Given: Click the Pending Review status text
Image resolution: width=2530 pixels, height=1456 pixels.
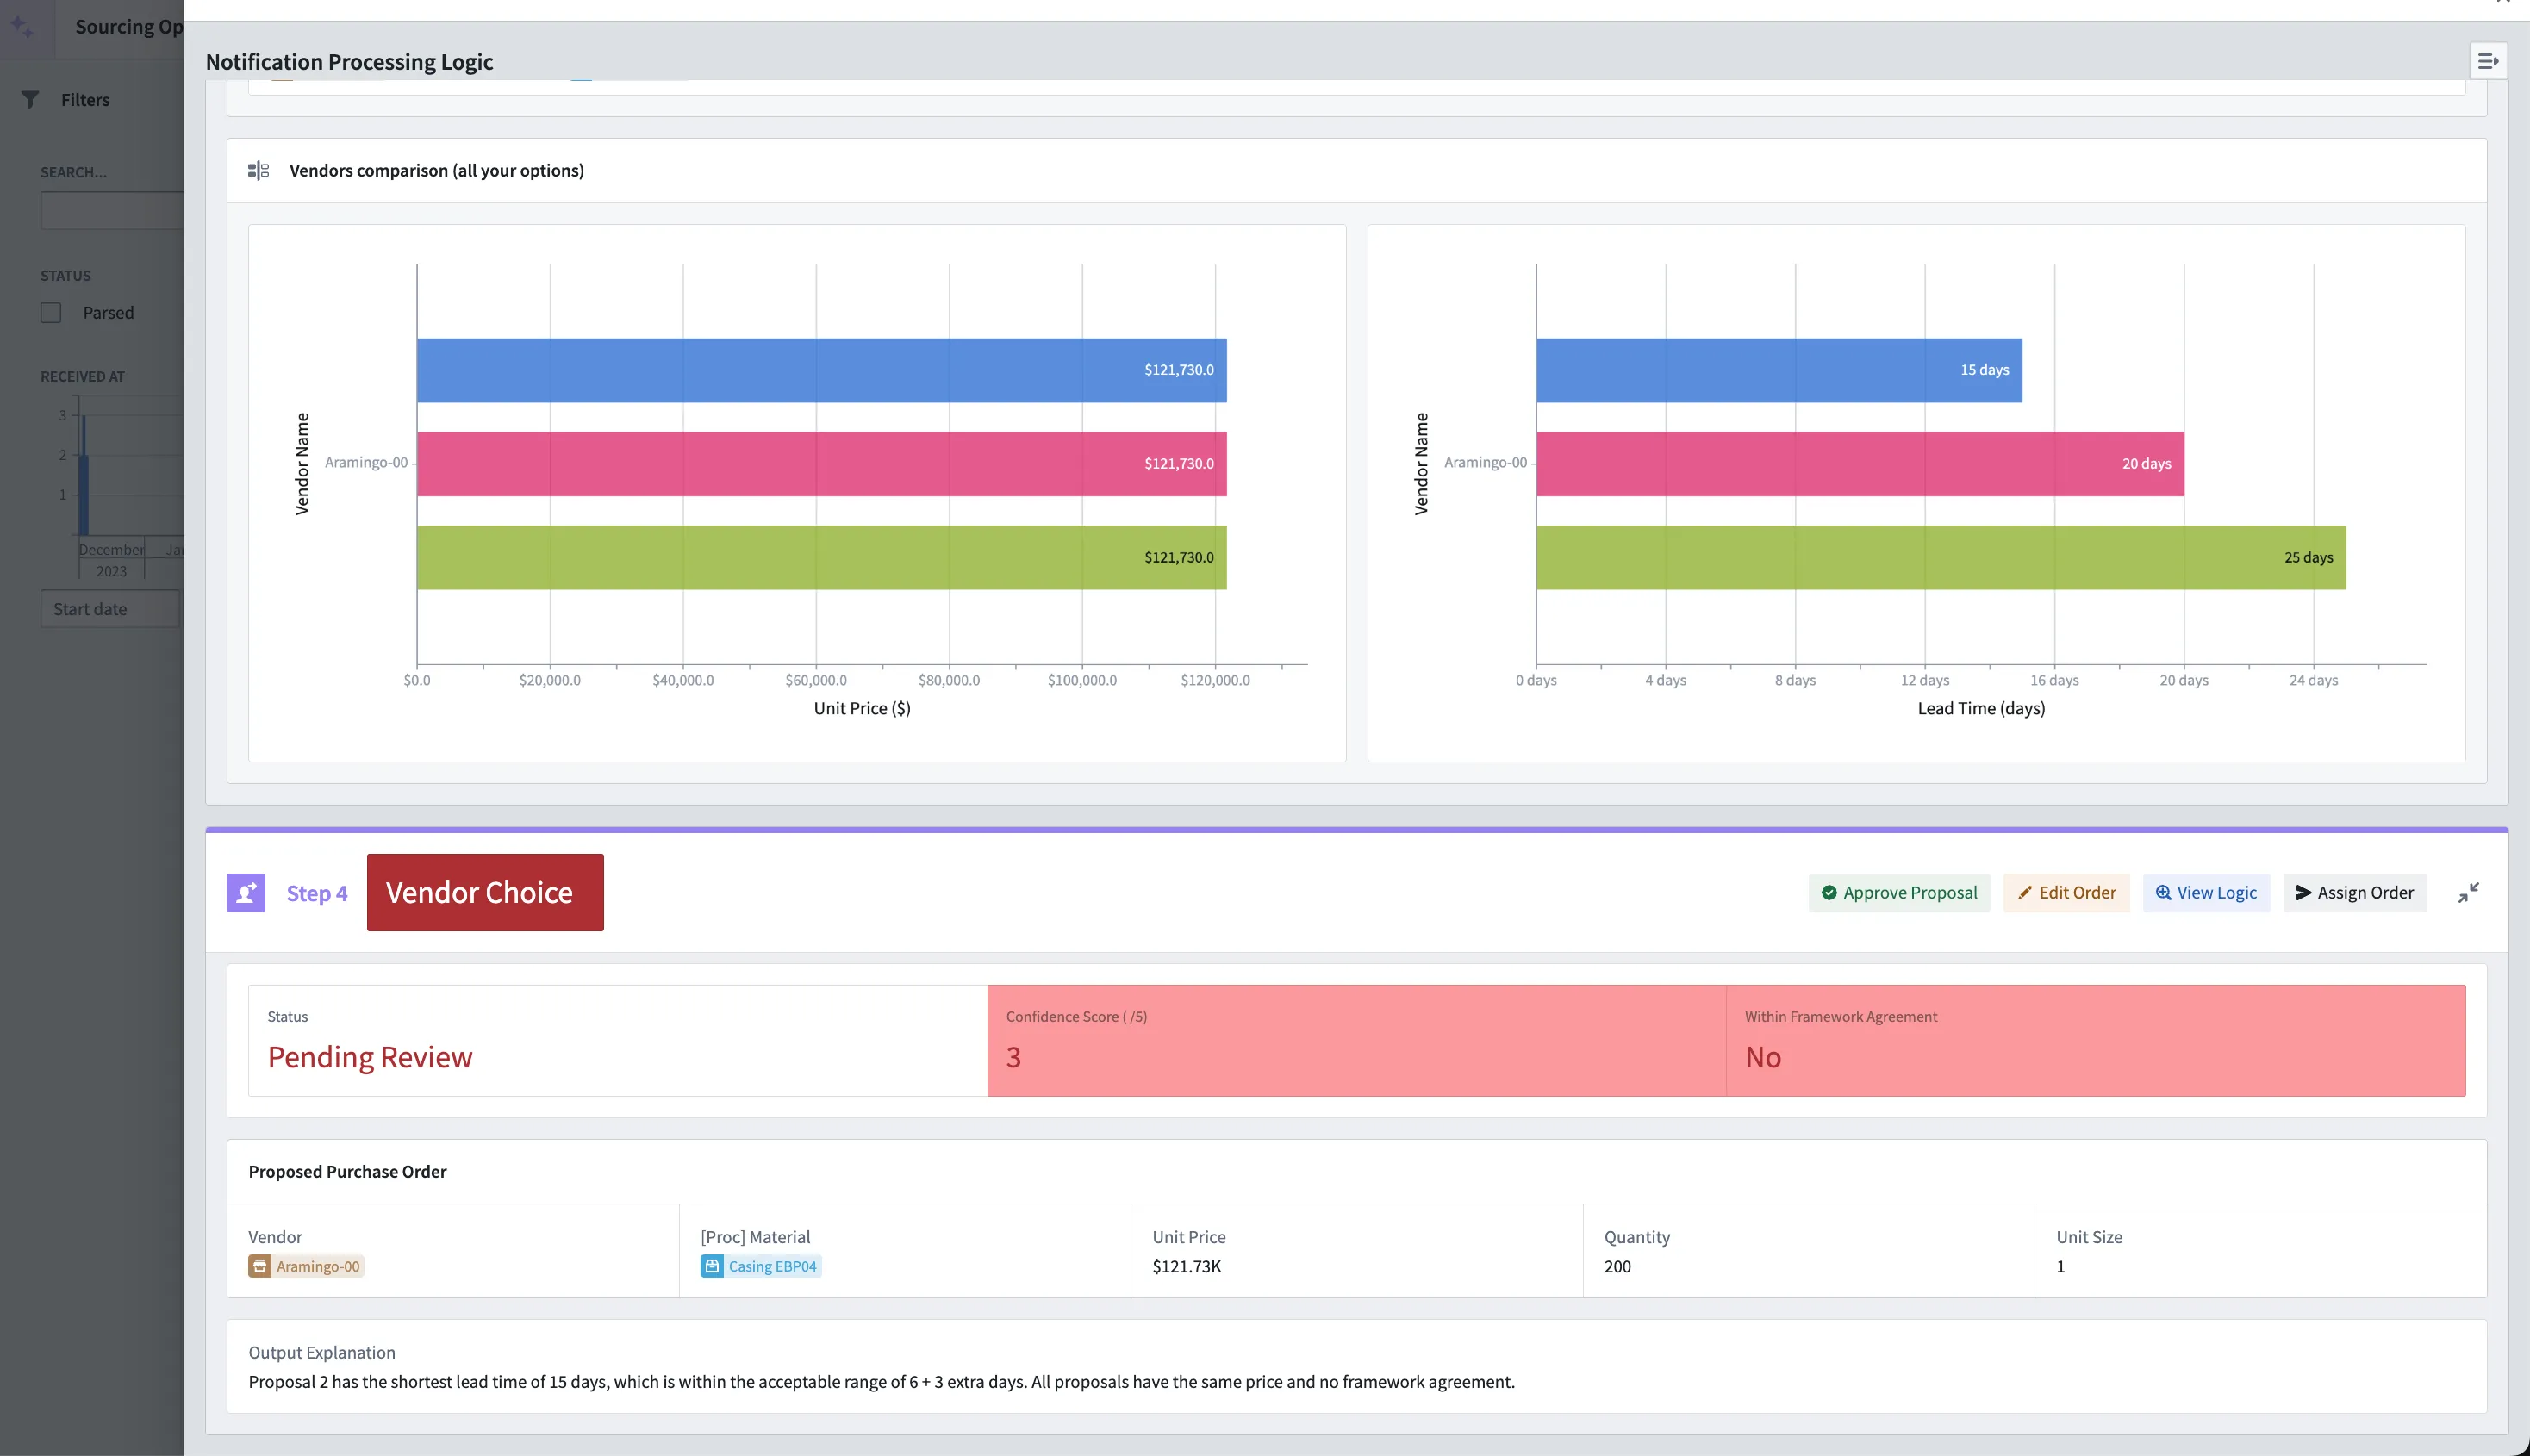Looking at the screenshot, I should (x=370, y=1057).
